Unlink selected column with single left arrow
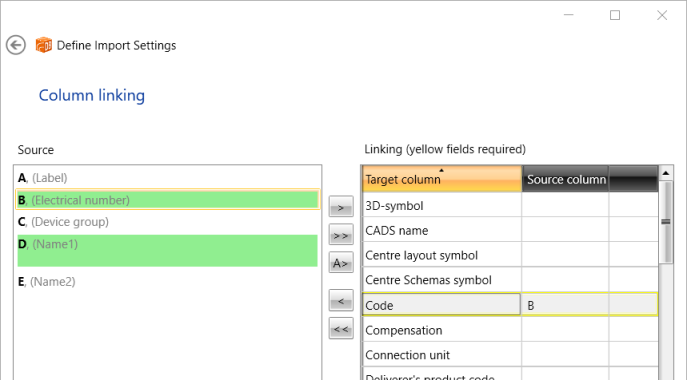The width and height of the screenshot is (687, 380). click(341, 301)
